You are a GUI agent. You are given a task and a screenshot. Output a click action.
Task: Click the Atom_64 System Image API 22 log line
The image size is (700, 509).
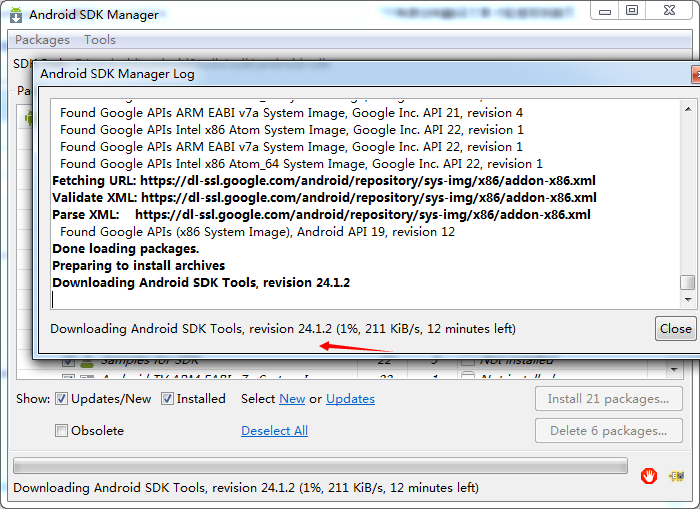301,164
